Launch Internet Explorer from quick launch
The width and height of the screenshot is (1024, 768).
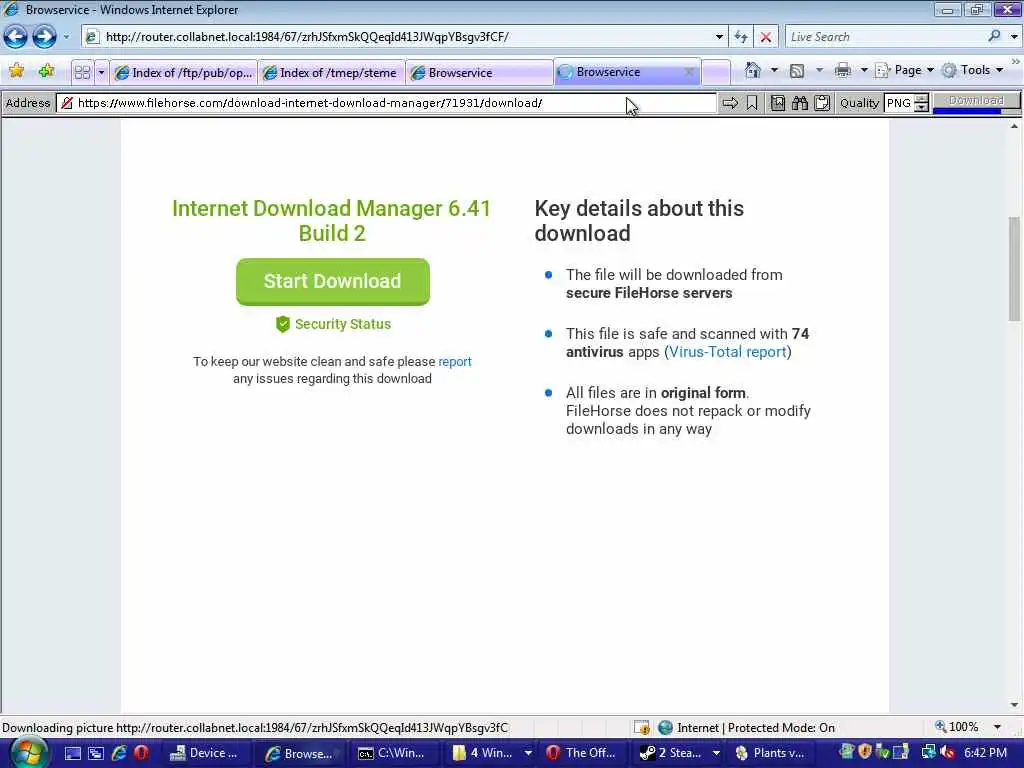pyautogui.click(x=119, y=753)
